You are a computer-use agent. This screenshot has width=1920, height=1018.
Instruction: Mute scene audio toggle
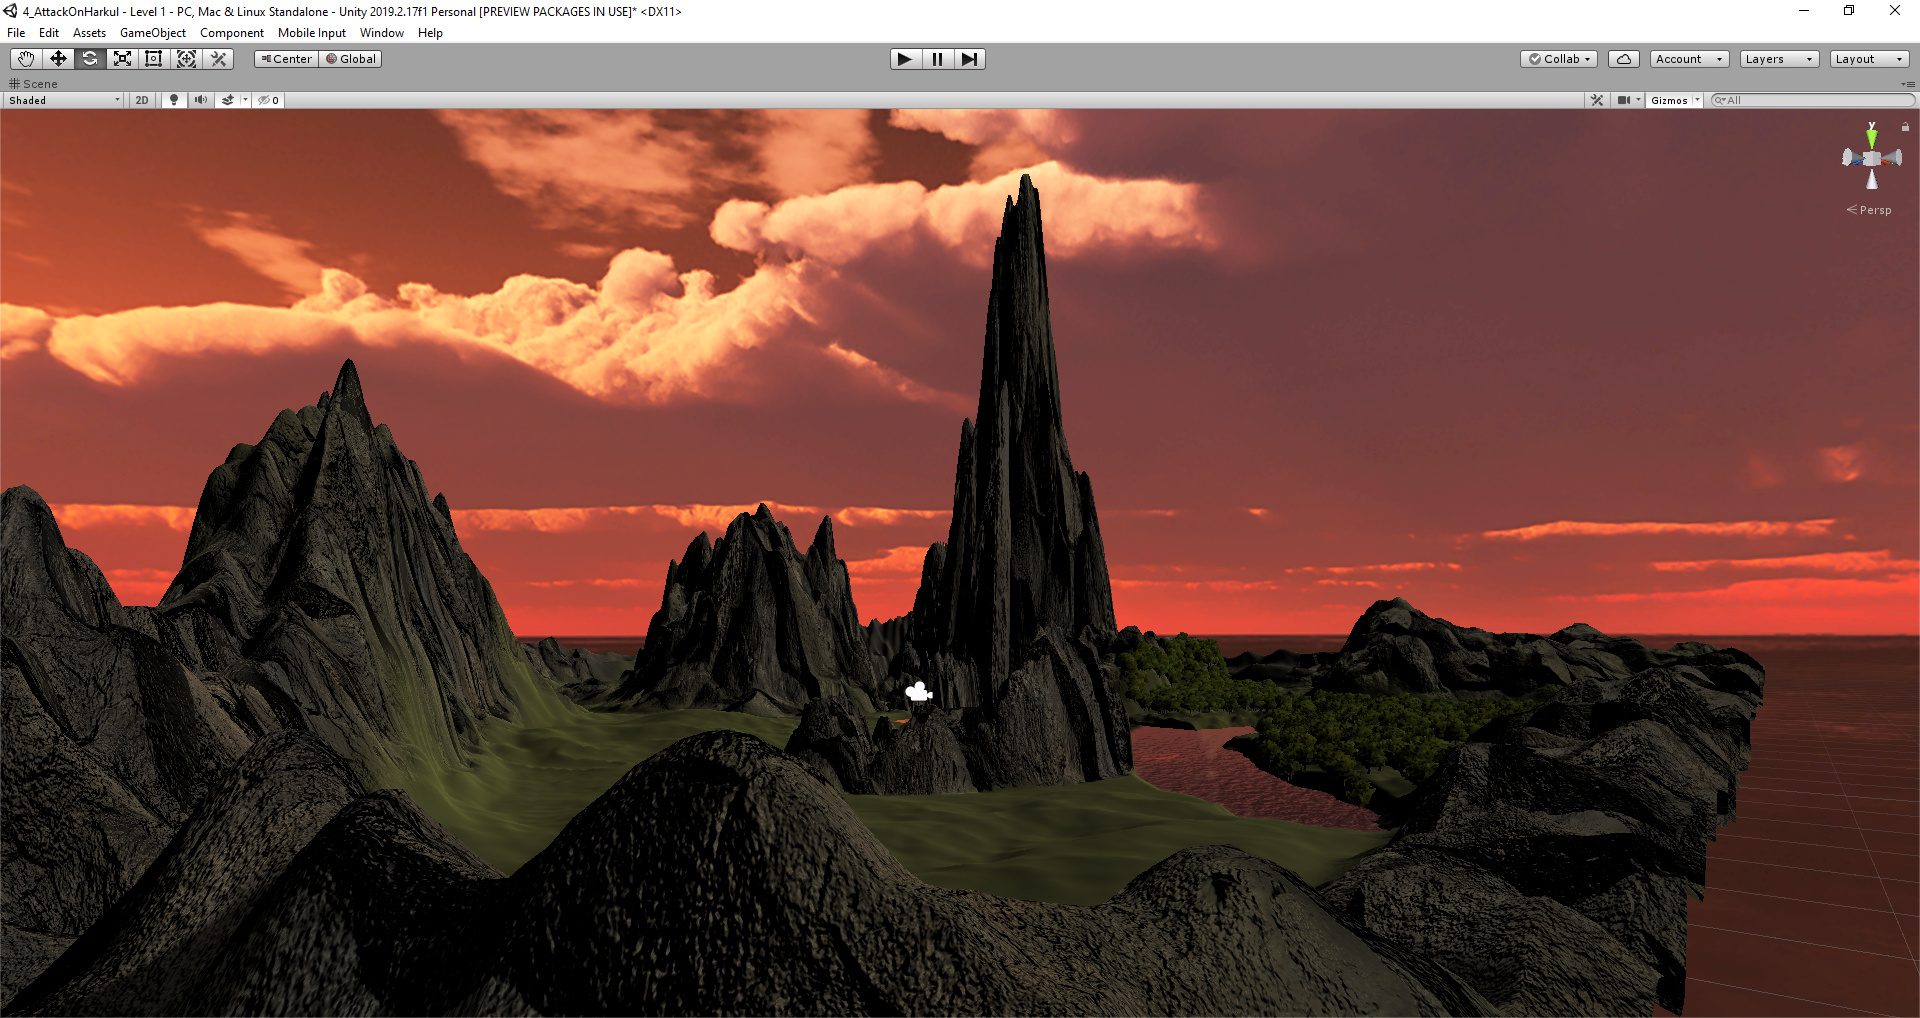click(x=201, y=100)
